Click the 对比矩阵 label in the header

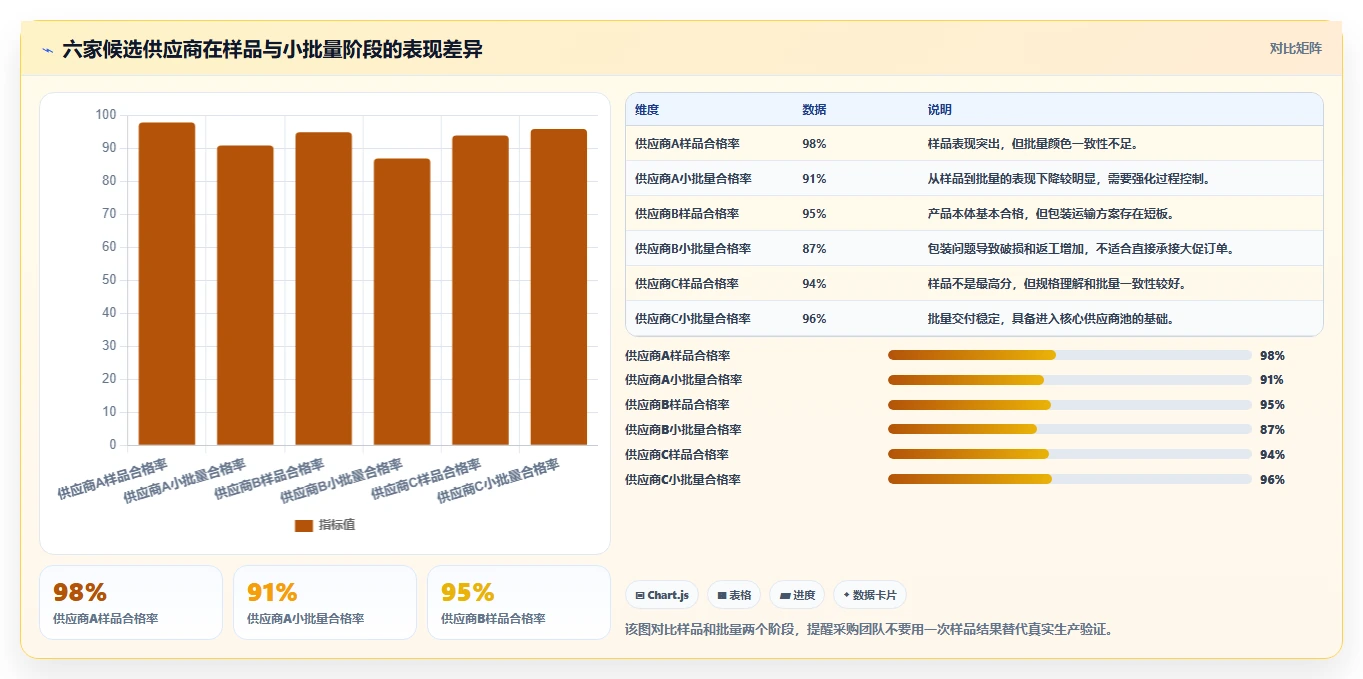click(x=1296, y=48)
